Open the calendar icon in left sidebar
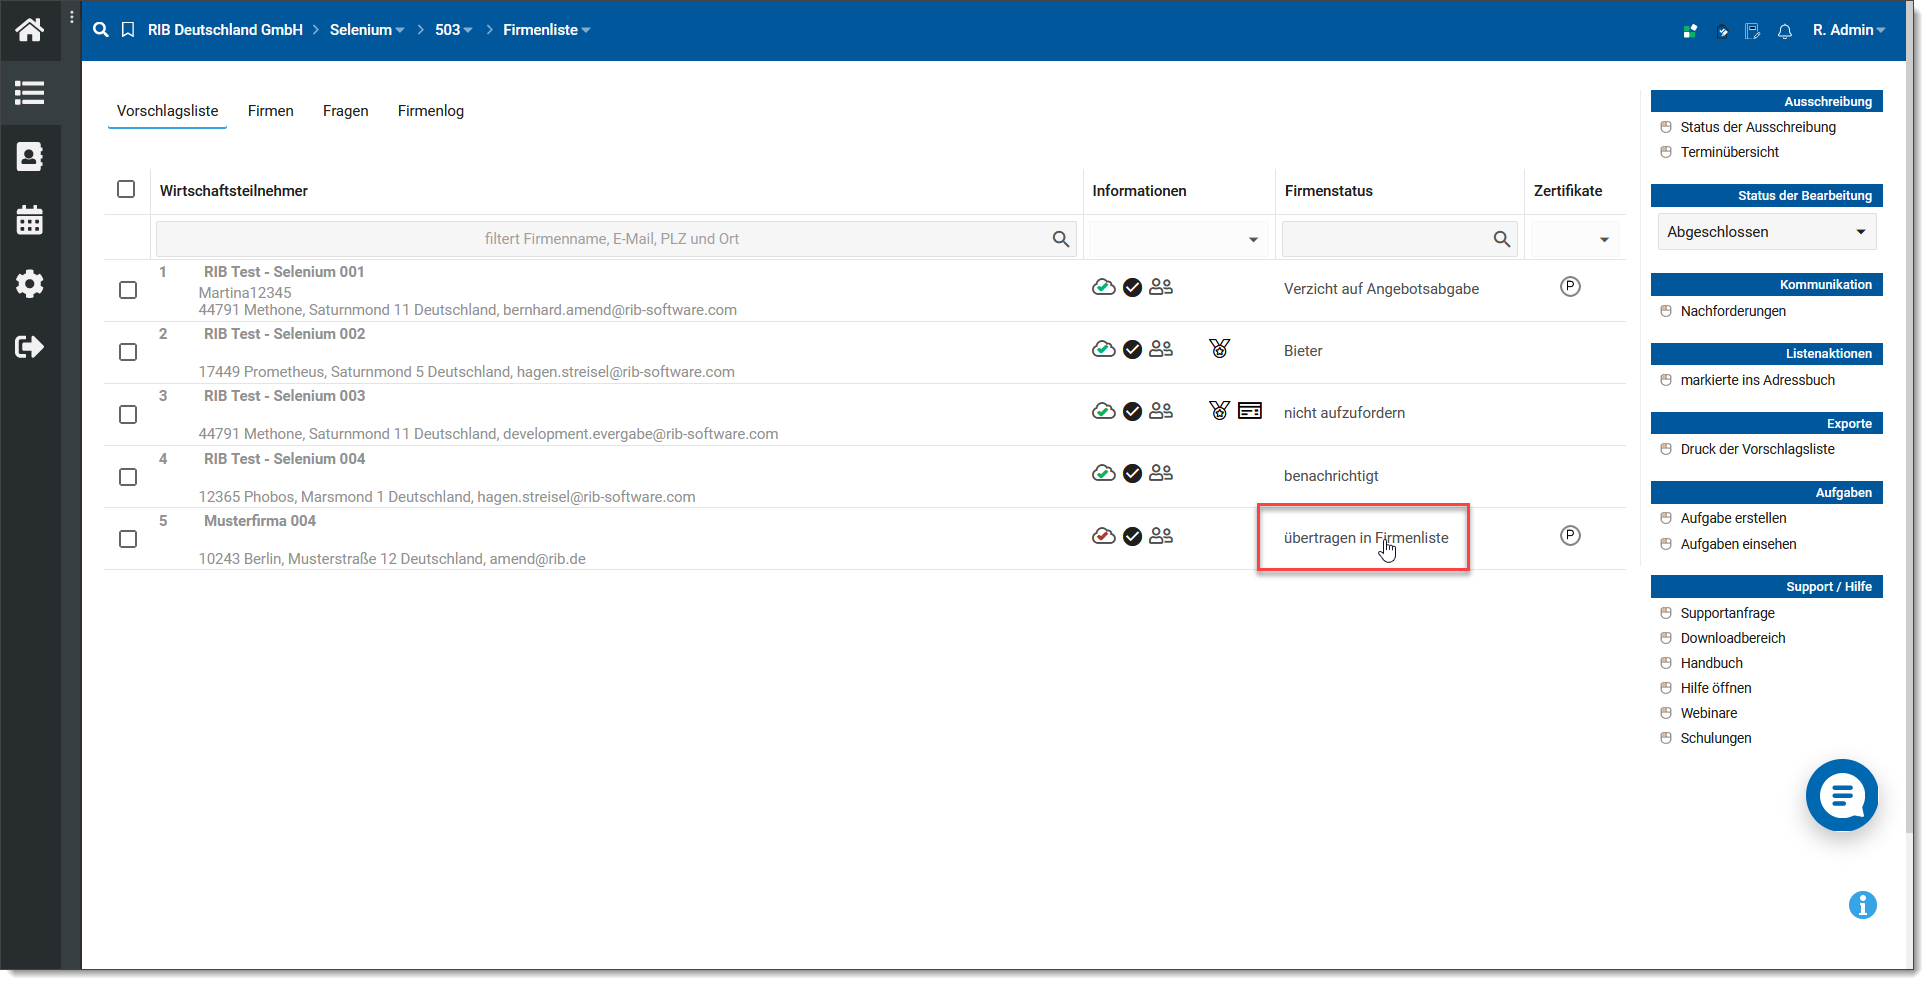Image resolution: width=1929 pixels, height=985 pixels. coord(30,220)
